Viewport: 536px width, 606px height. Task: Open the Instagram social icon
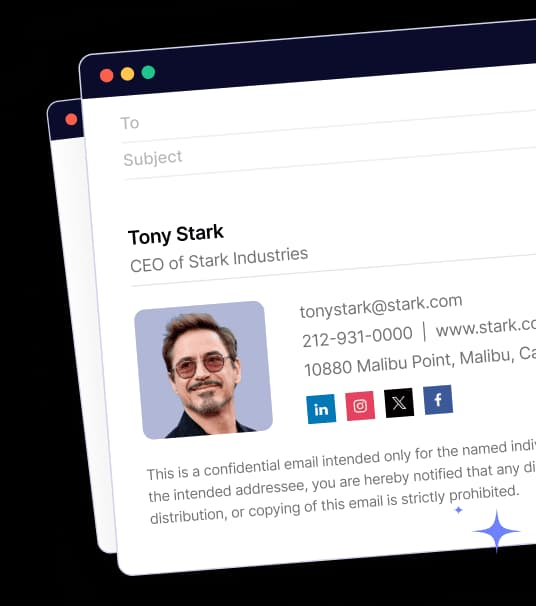pyautogui.click(x=360, y=406)
